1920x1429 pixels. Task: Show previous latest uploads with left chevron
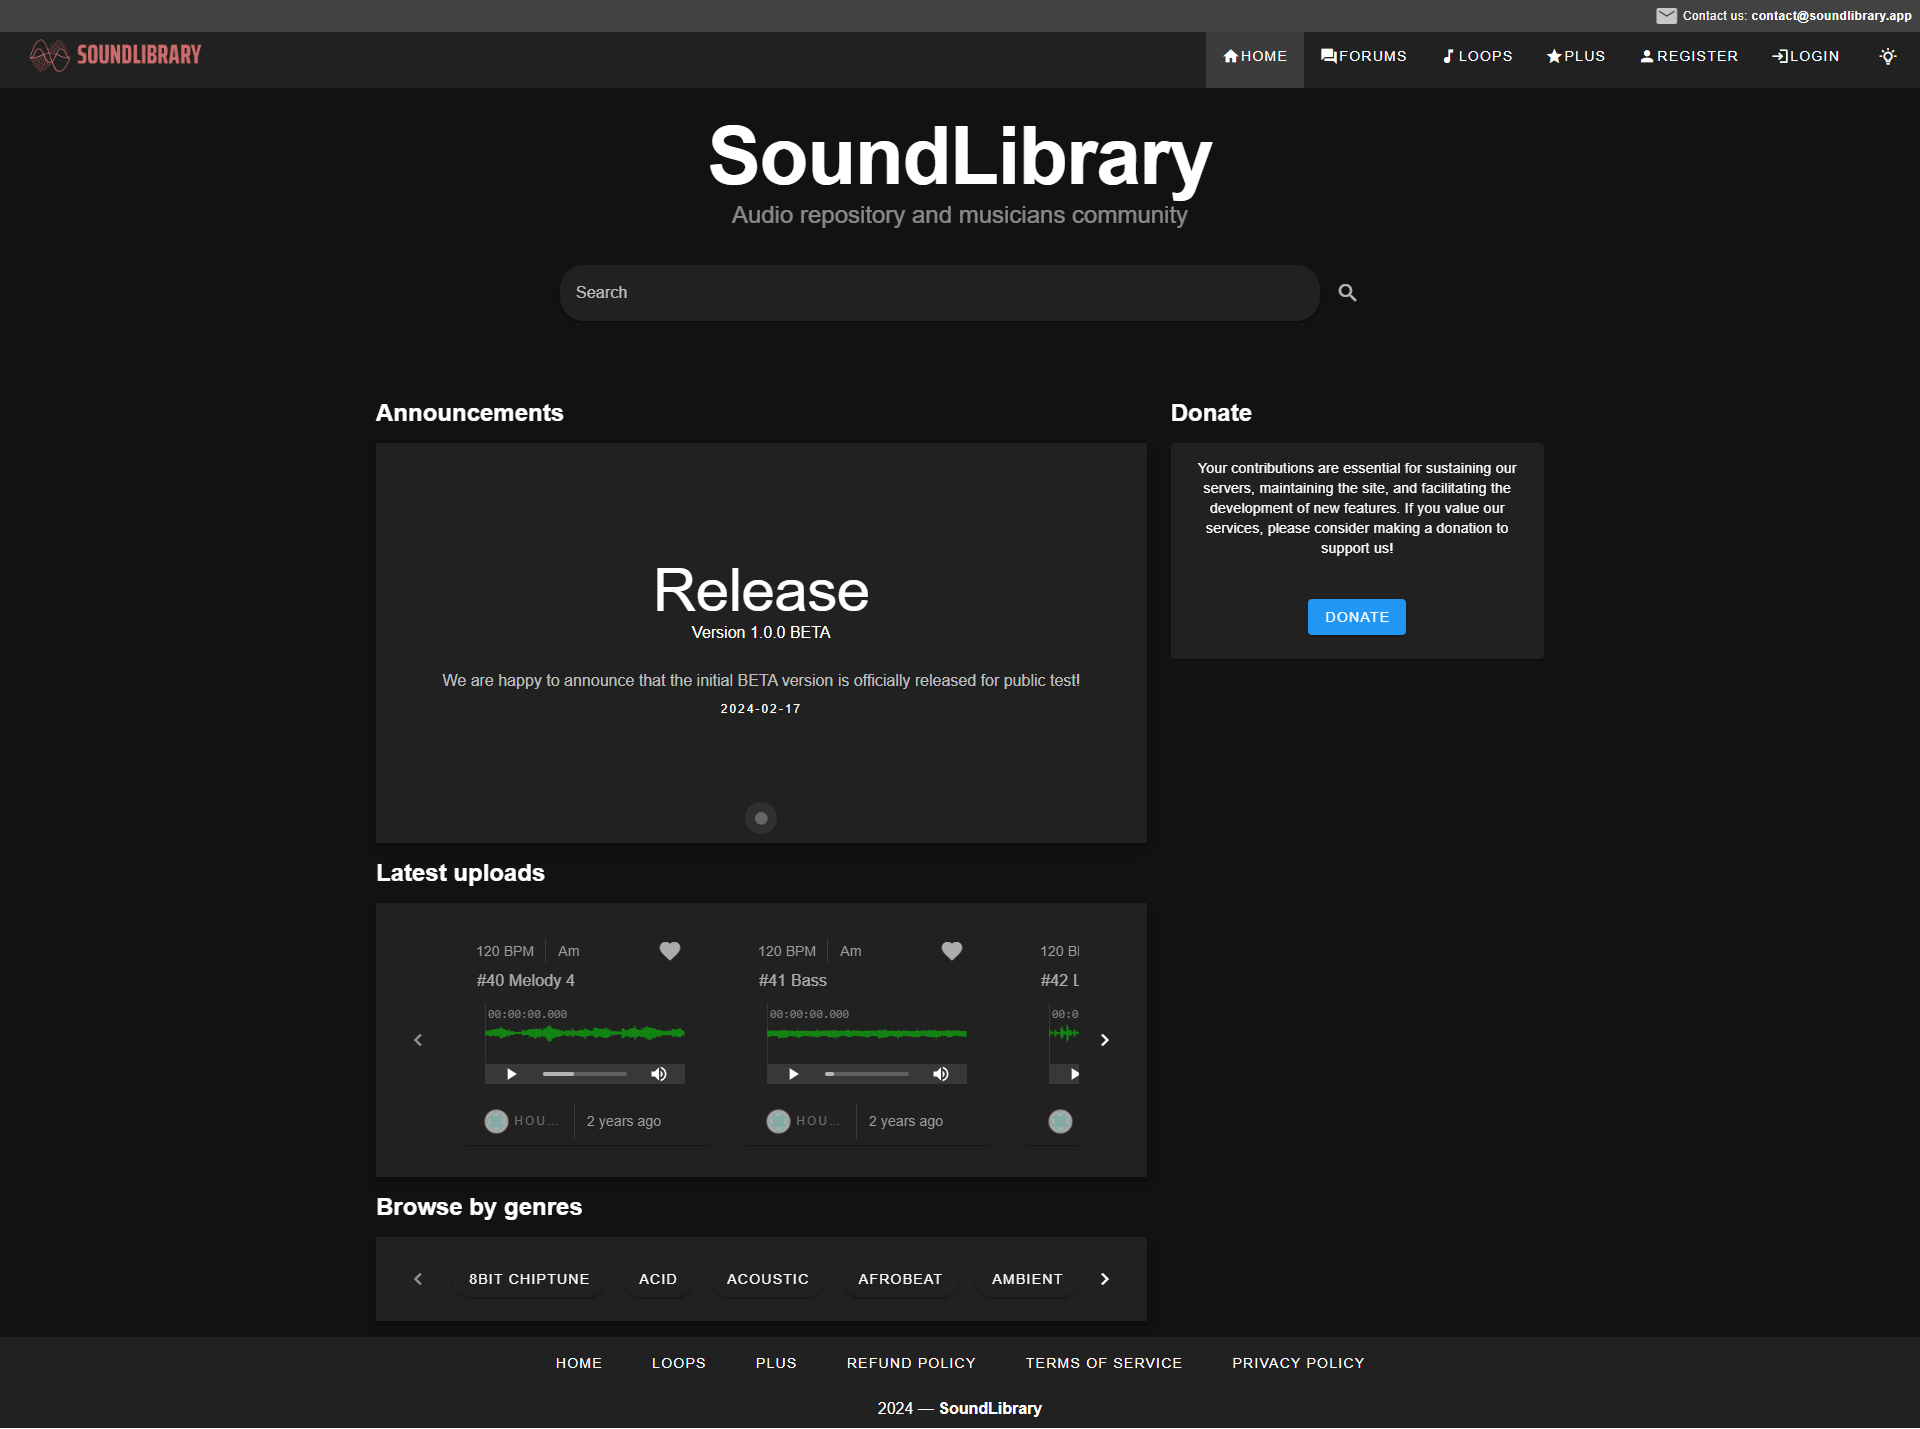point(418,1040)
